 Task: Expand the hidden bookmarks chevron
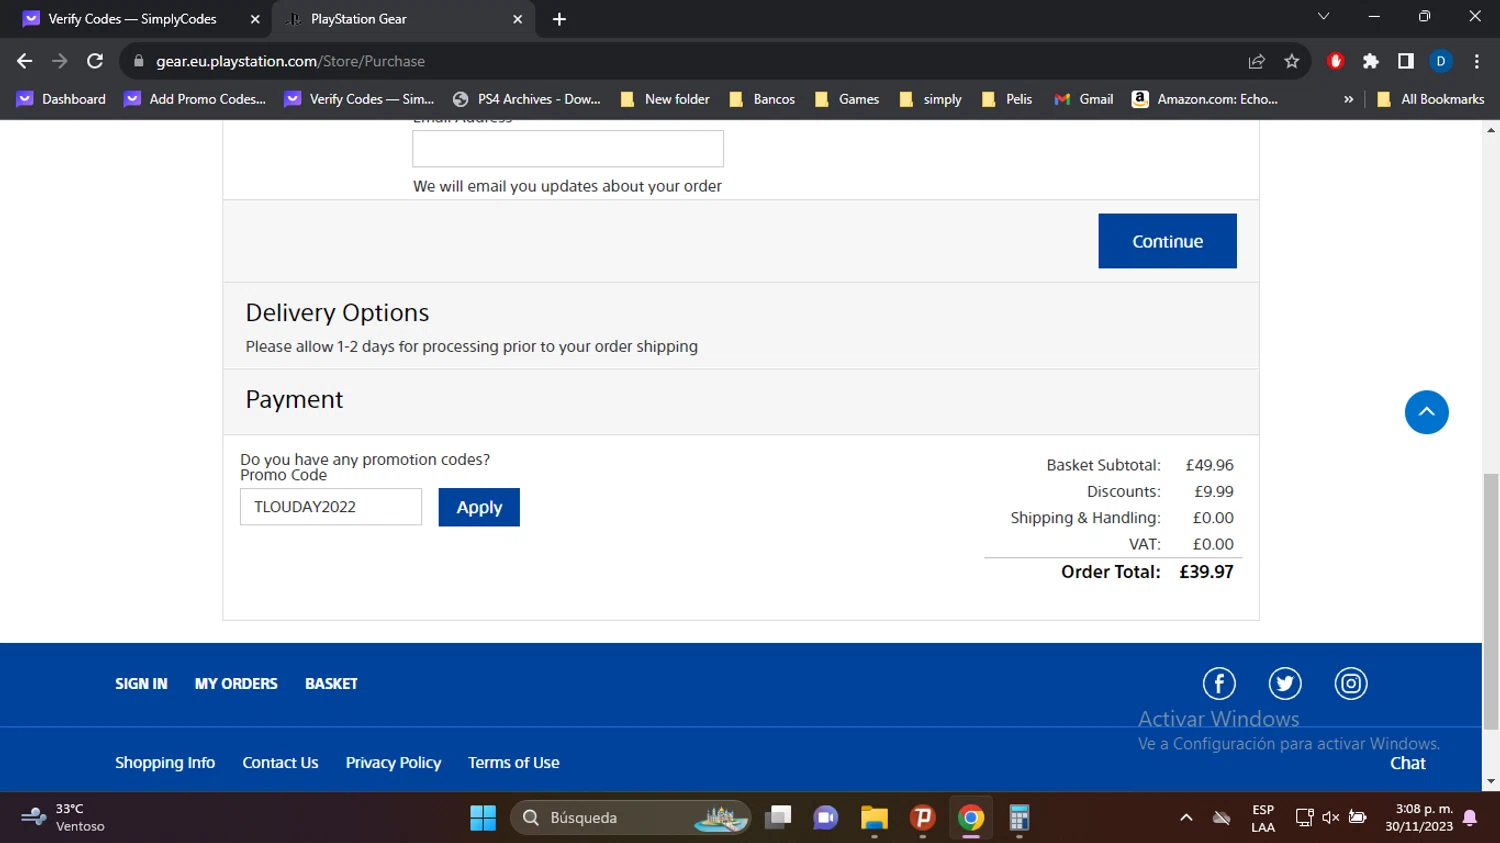coord(1348,99)
